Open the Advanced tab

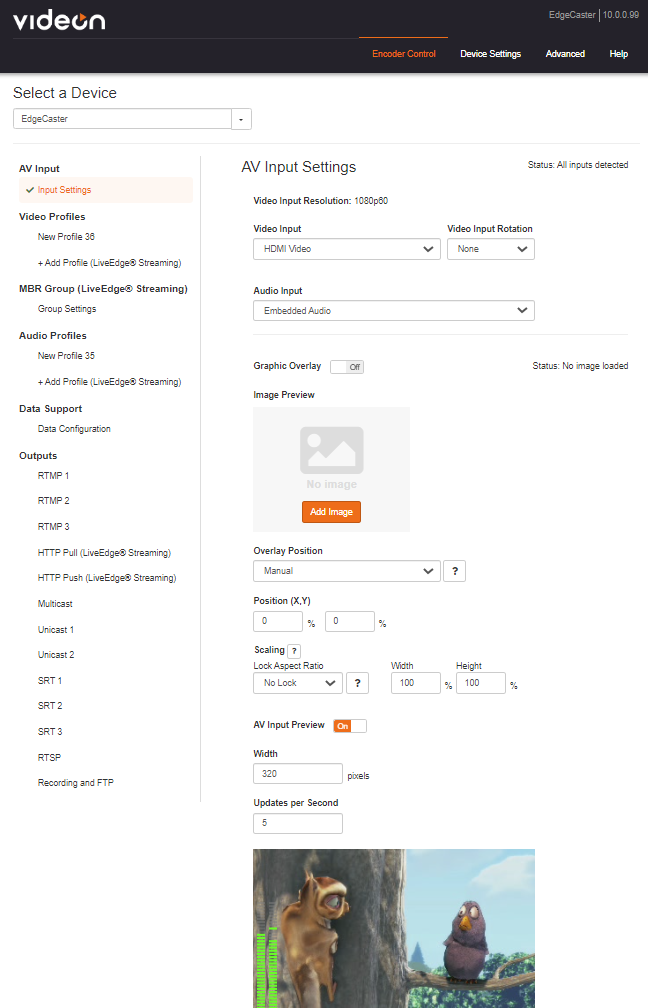(565, 54)
